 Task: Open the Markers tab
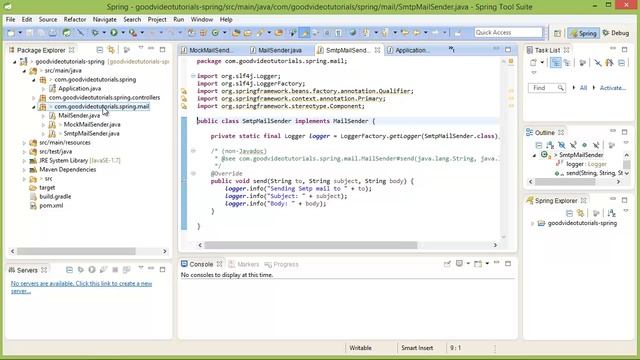[x=244, y=264]
